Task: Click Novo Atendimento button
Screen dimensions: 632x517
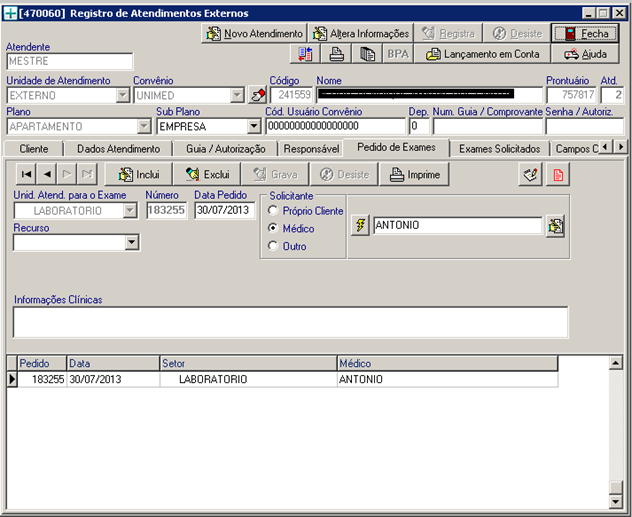Action: click(x=254, y=33)
